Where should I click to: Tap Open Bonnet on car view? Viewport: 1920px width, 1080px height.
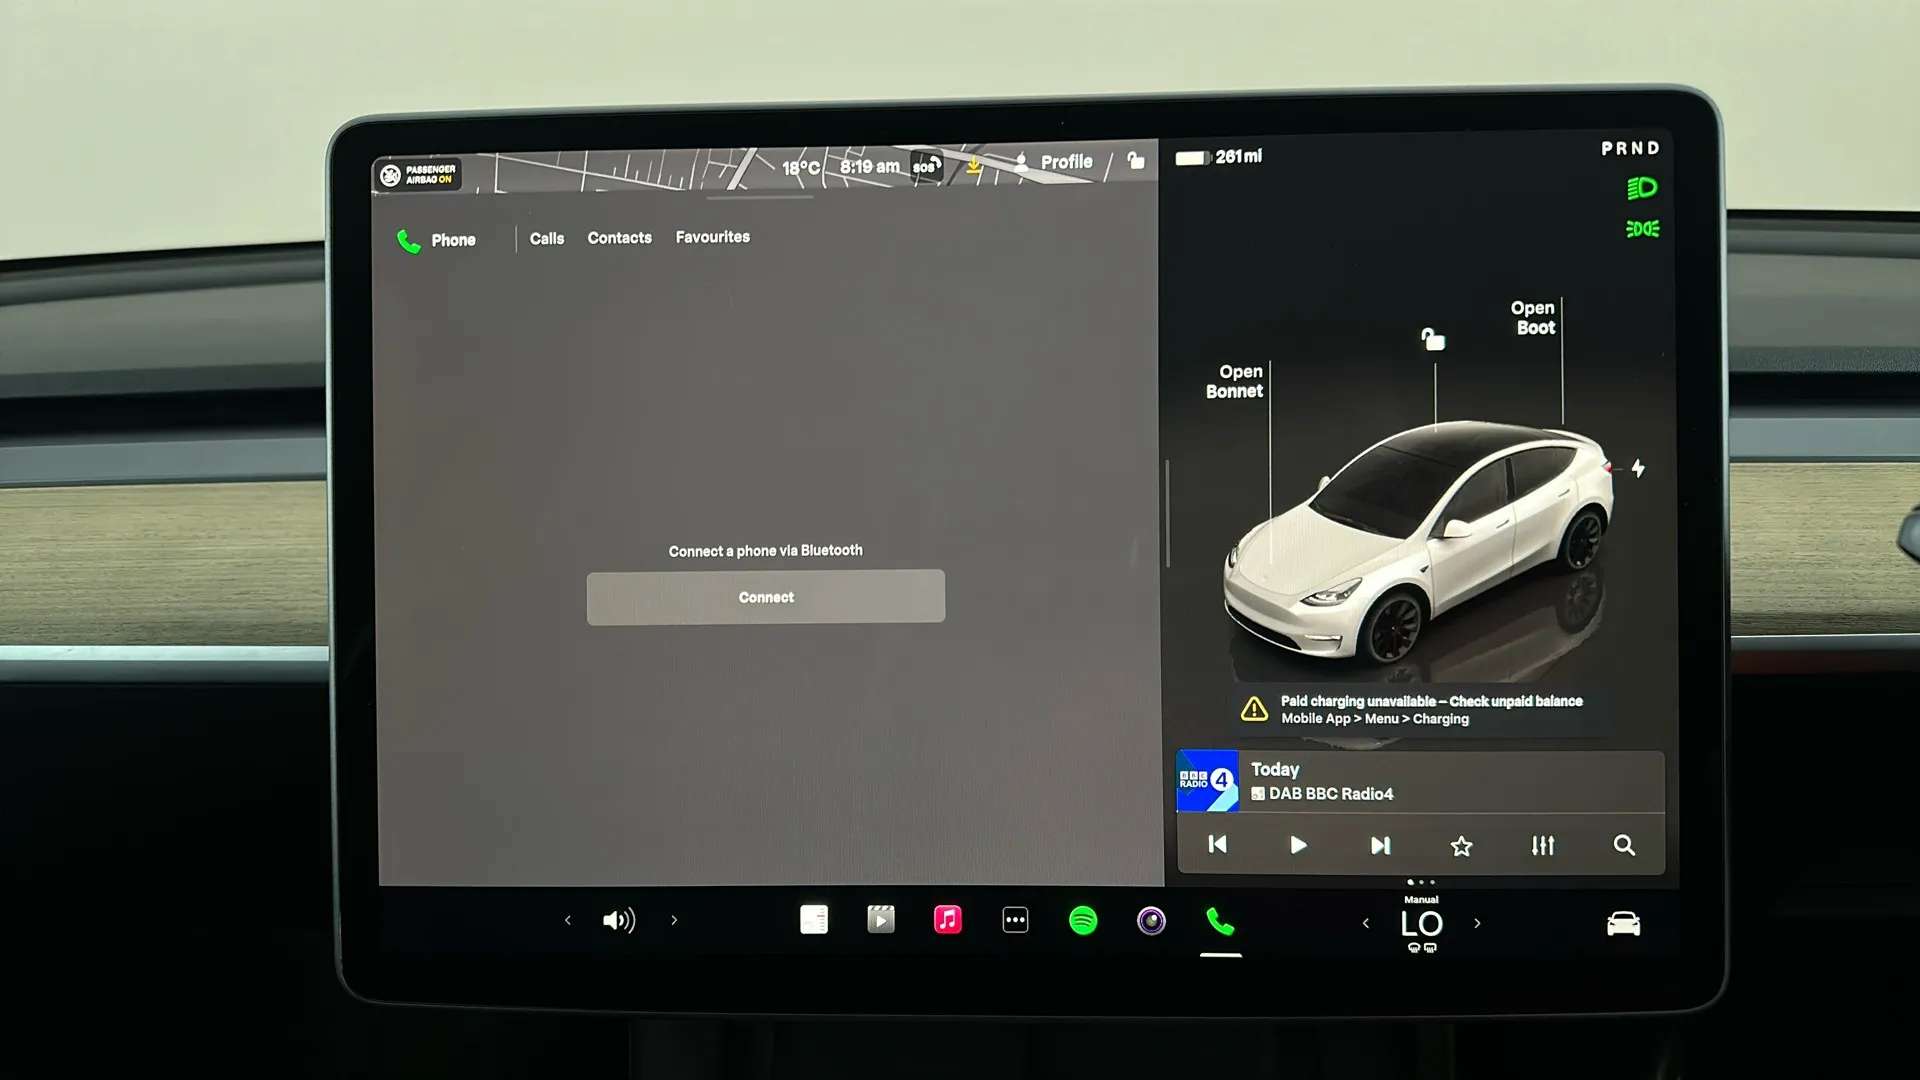click(x=1236, y=381)
